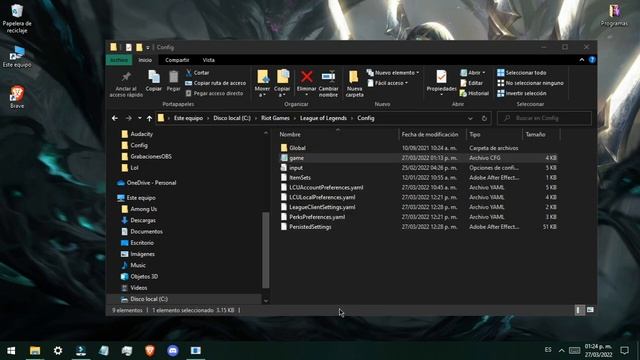Open Descargas in navigation pane
This screenshot has width=640, height=360.
pos(143,220)
